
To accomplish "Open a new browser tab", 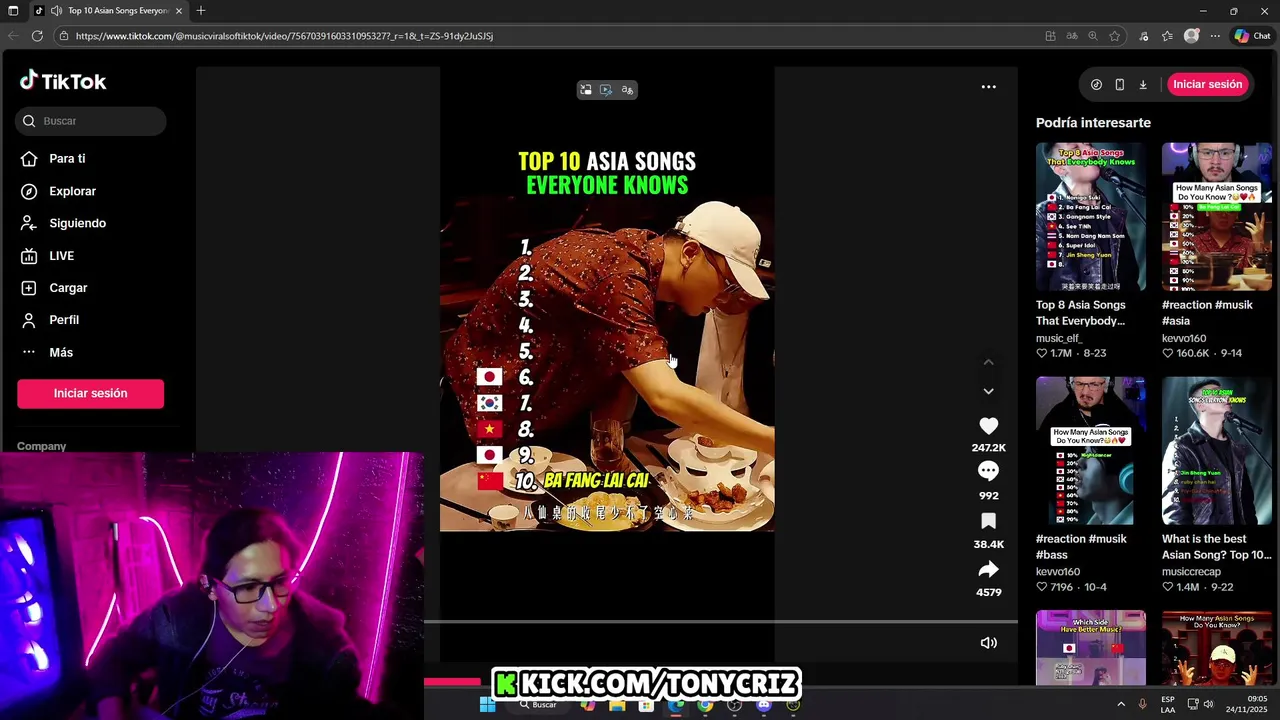I will click(x=201, y=11).
